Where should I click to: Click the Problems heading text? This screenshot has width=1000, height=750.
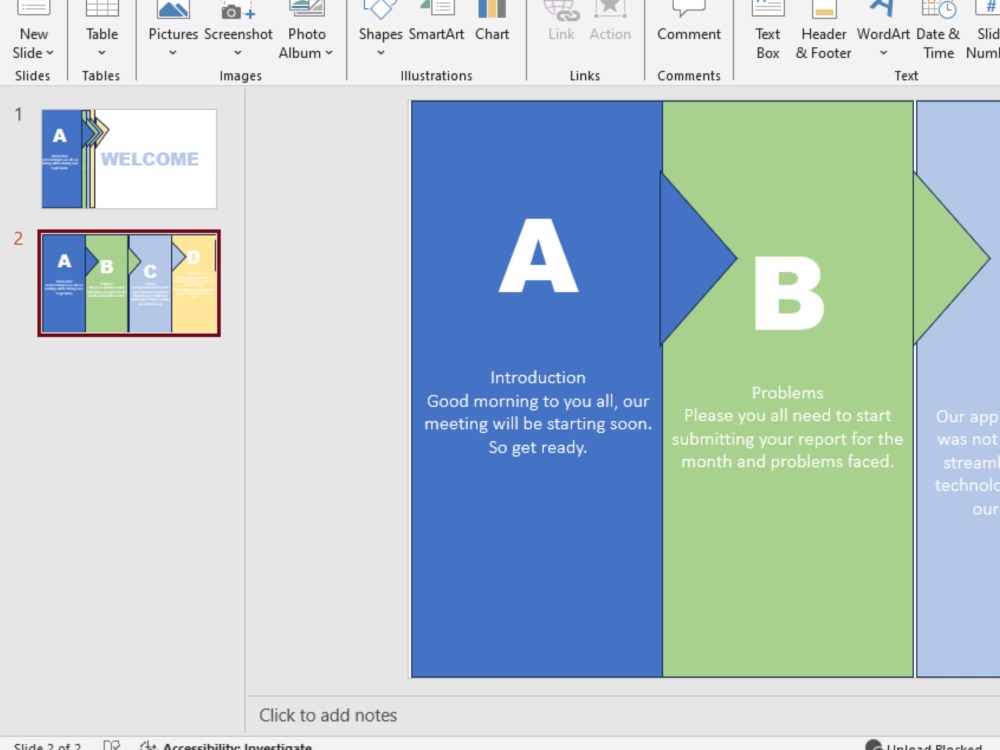787,393
